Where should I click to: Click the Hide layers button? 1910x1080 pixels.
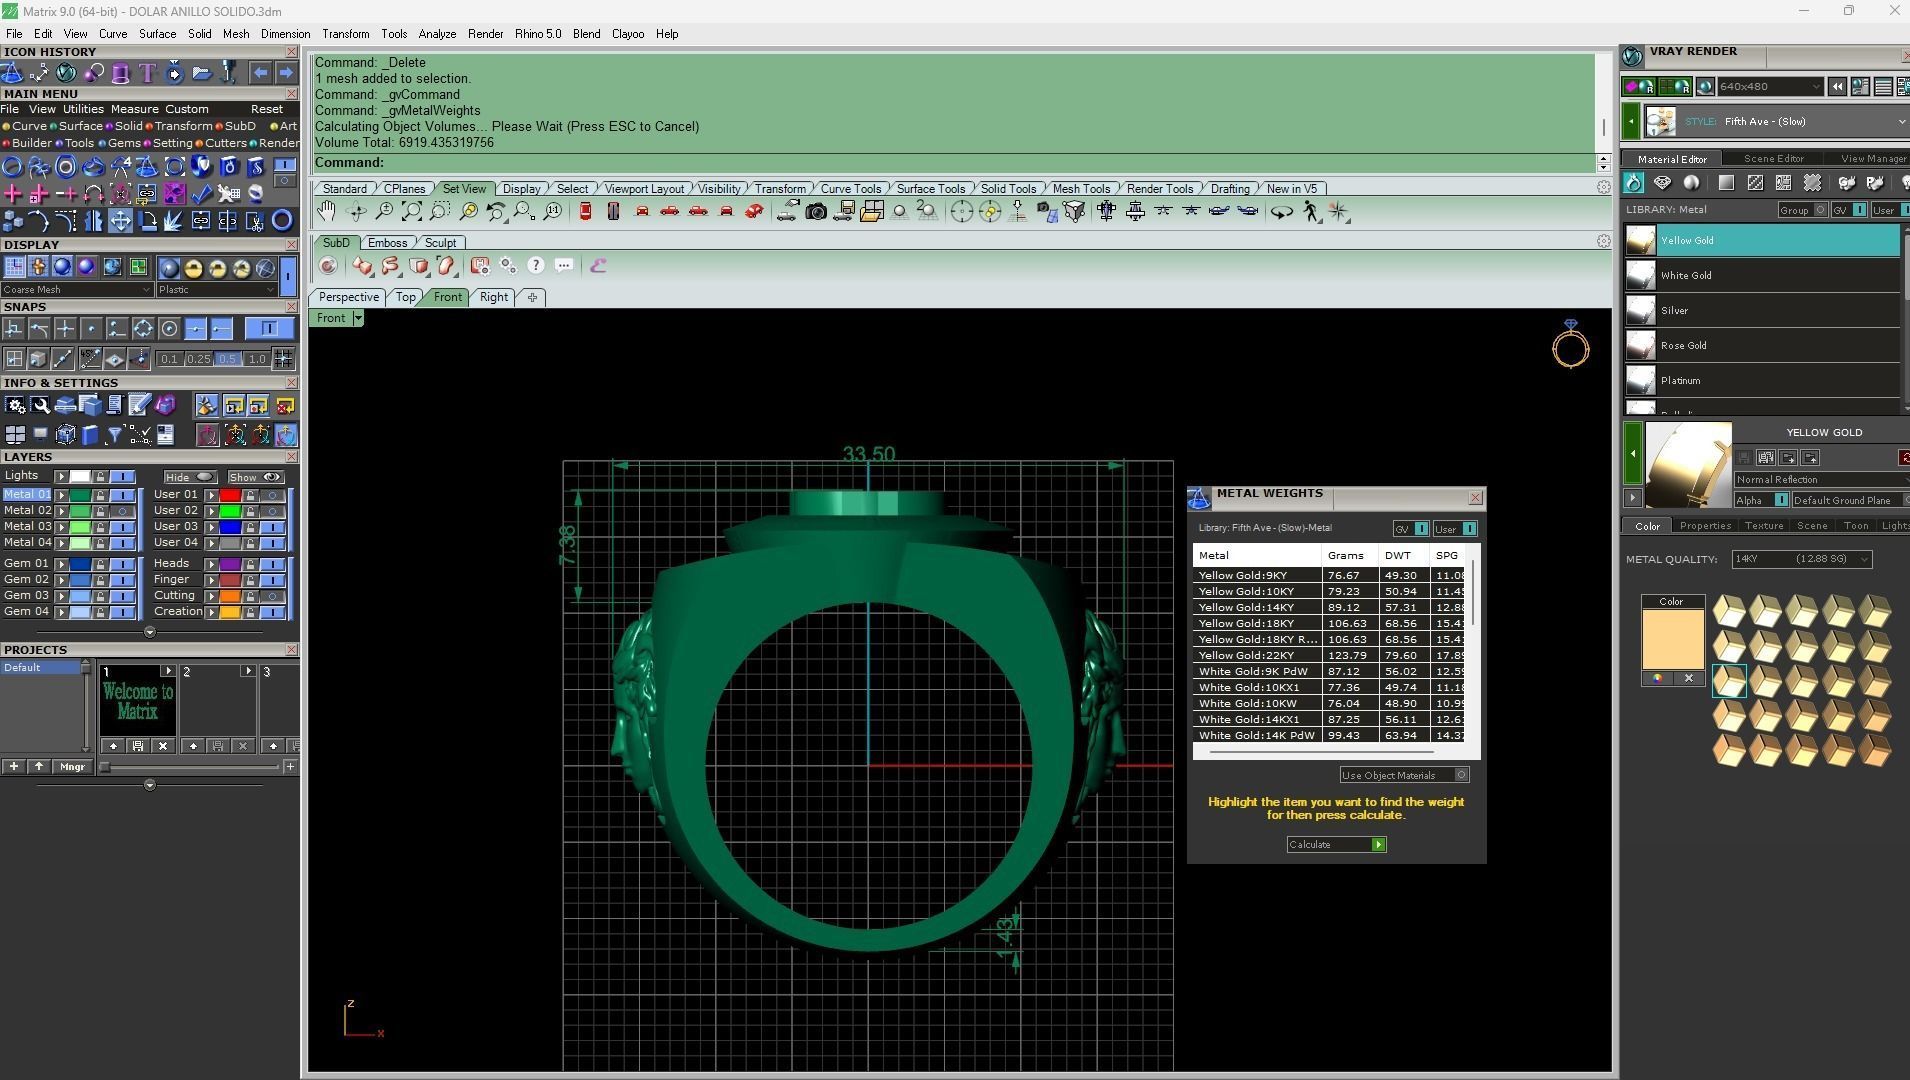190,477
